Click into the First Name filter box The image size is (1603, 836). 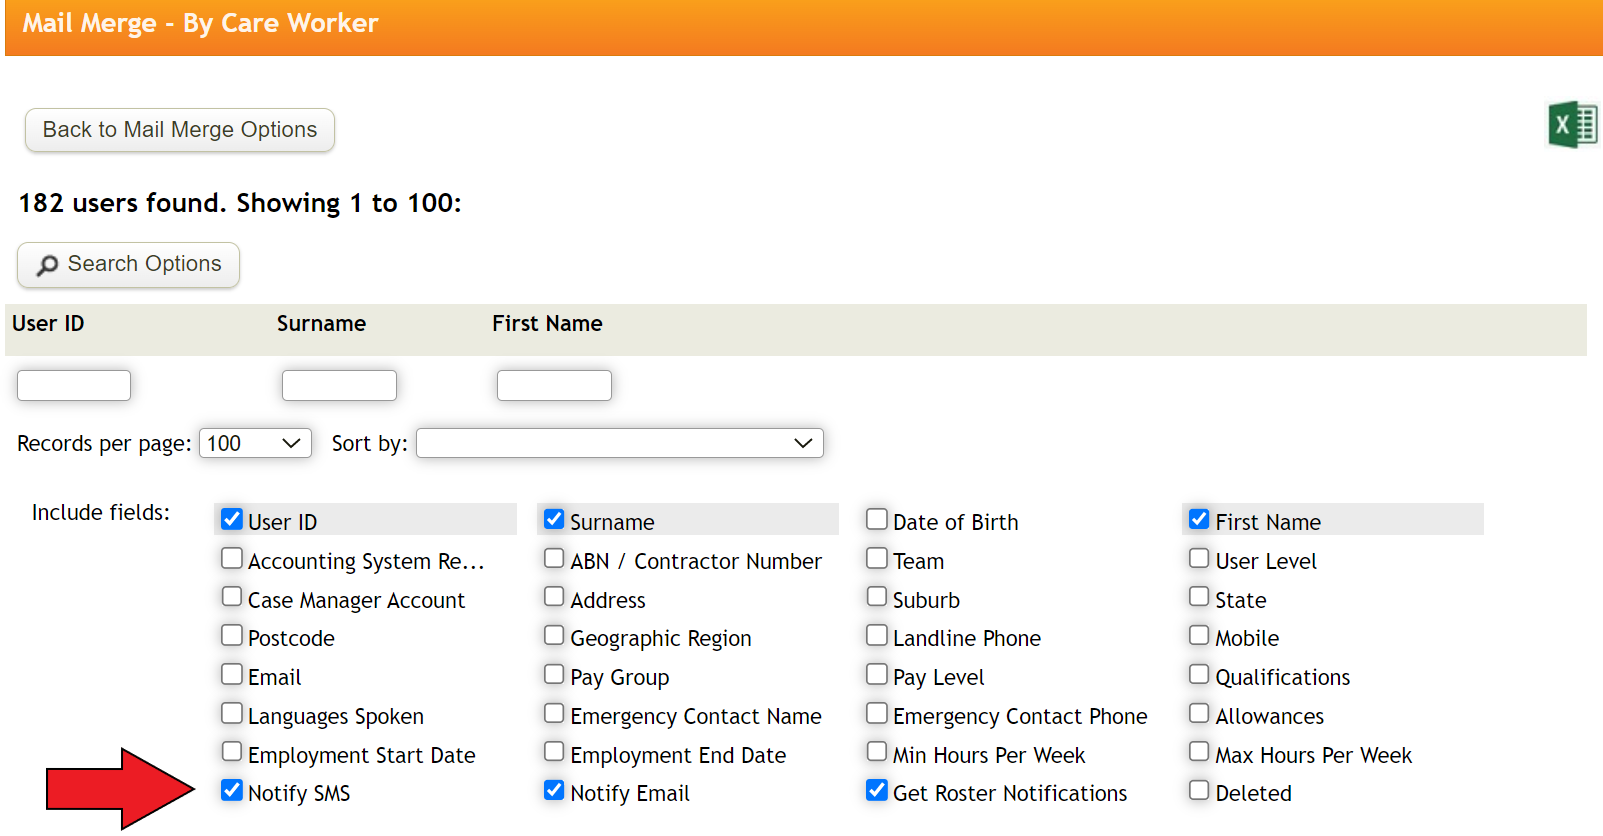[554, 385]
